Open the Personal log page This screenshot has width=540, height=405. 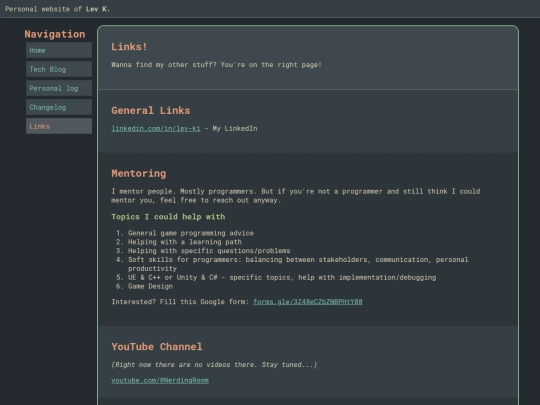click(59, 88)
